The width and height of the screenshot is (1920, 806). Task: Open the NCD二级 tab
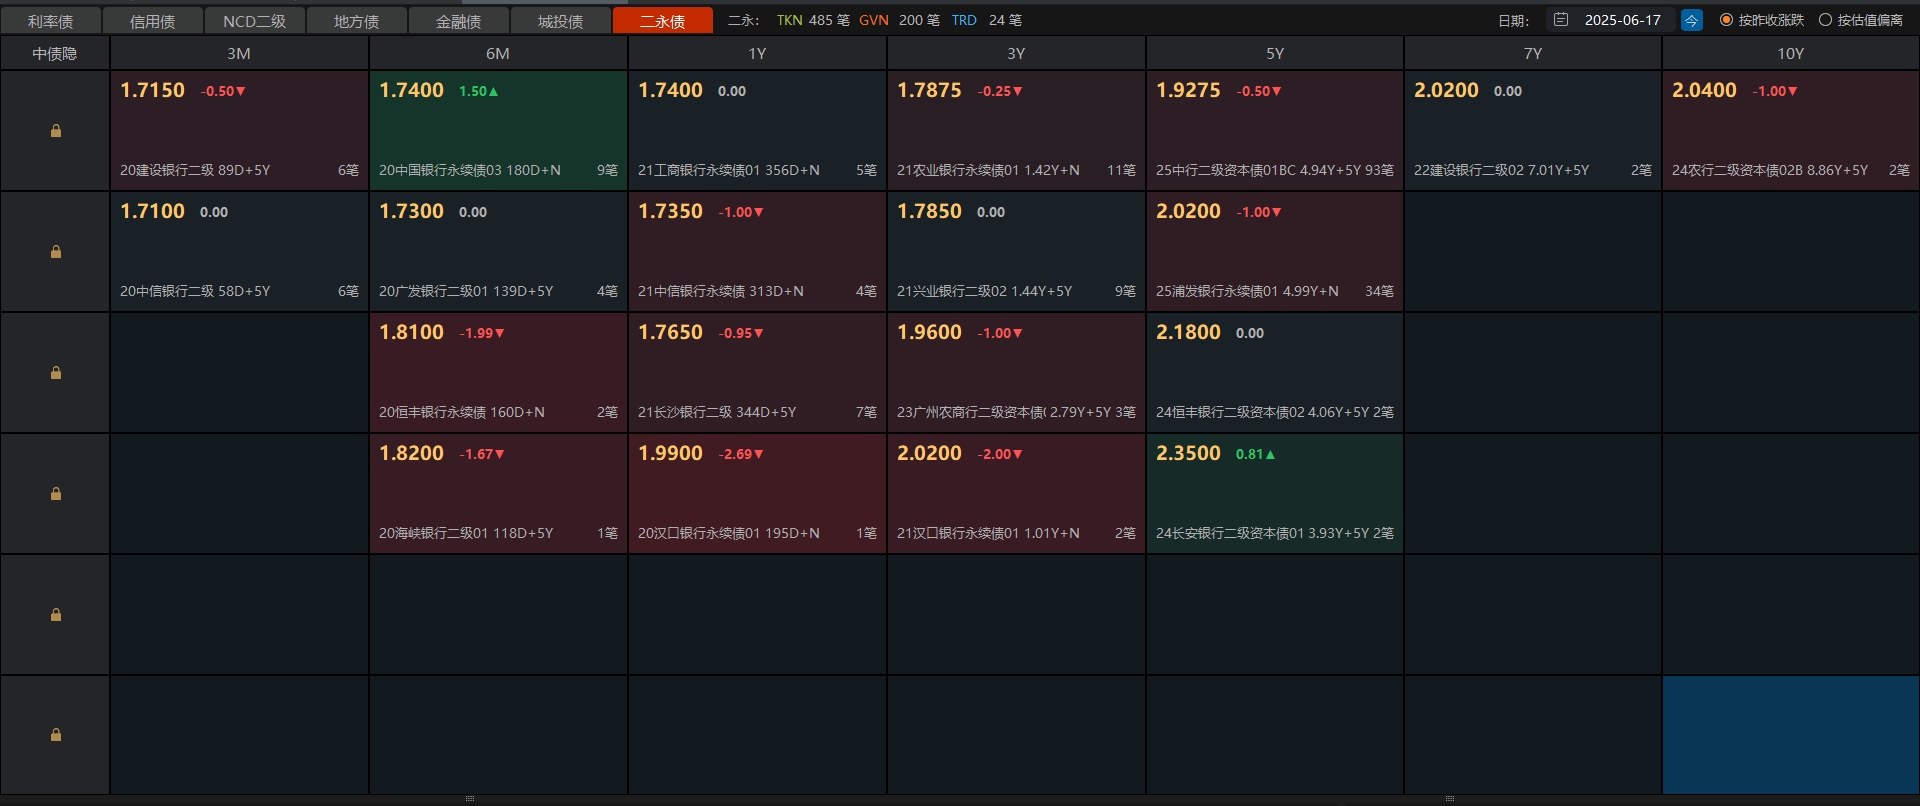click(255, 21)
